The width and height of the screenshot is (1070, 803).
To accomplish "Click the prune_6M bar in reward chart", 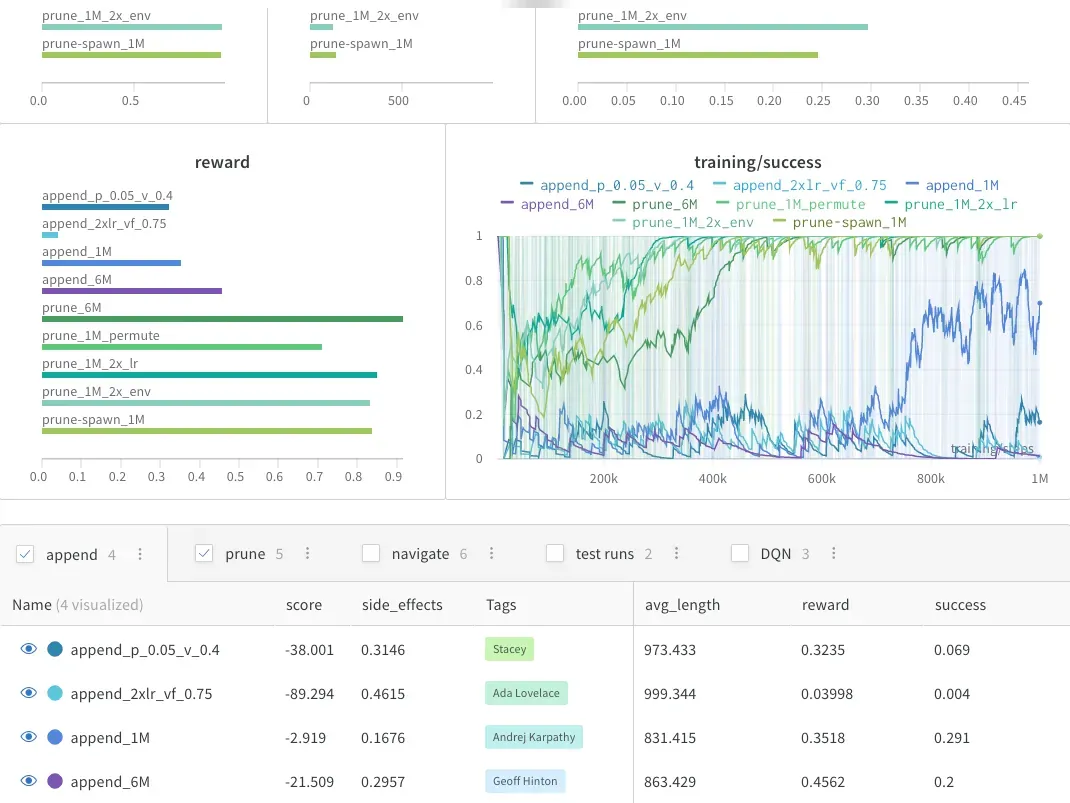I will point(222,319).
